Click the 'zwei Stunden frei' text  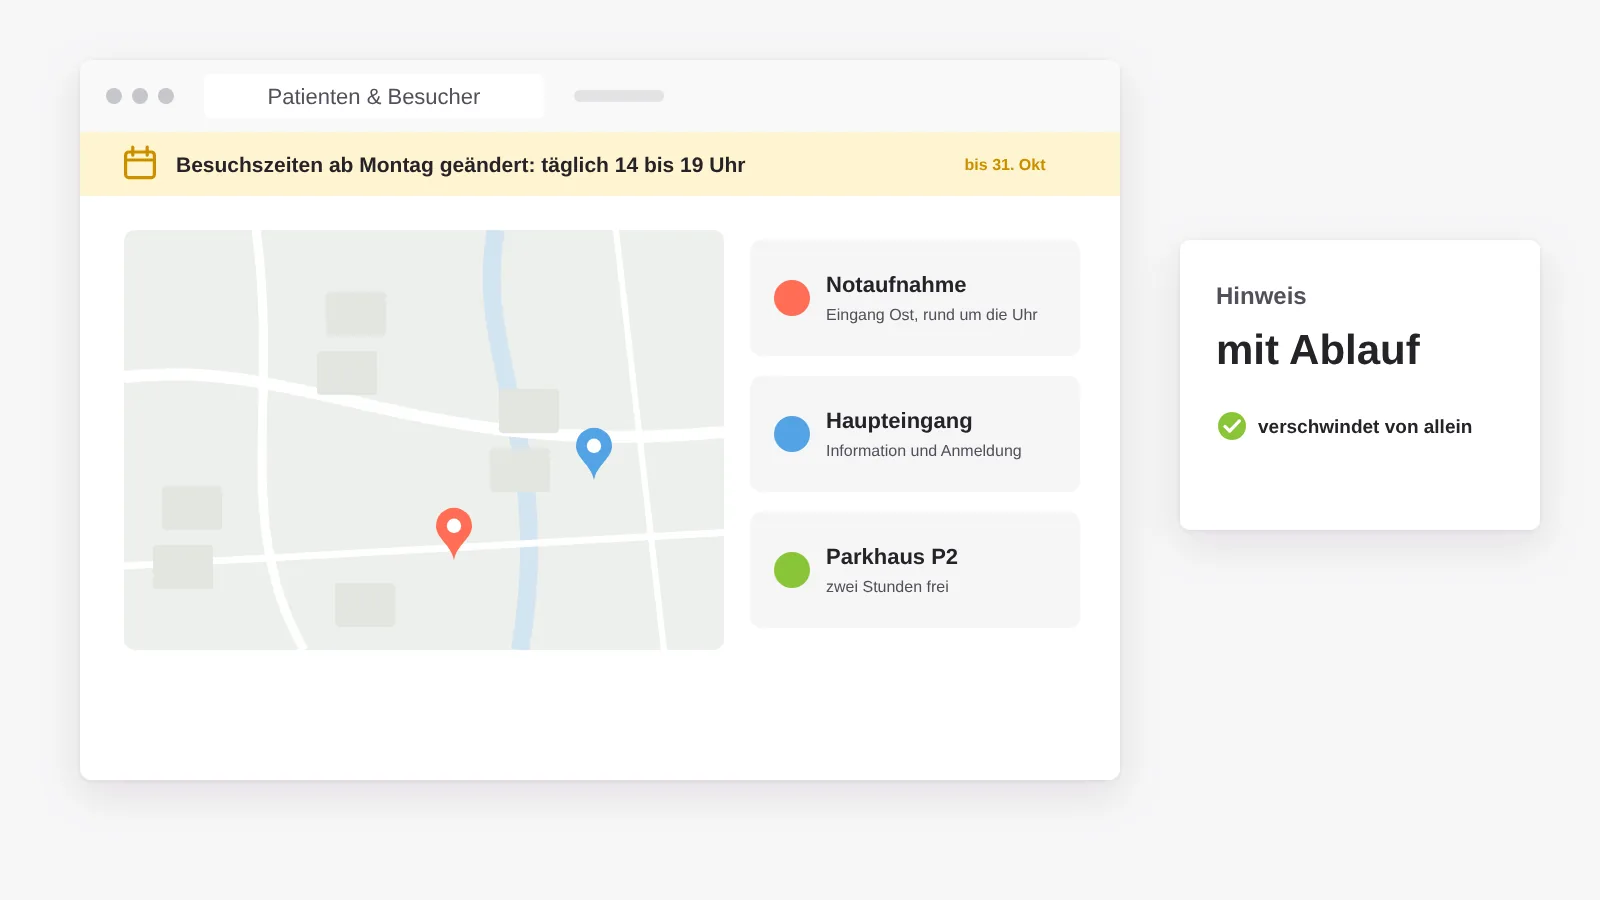pyautogui.click(x=887, y=587)
